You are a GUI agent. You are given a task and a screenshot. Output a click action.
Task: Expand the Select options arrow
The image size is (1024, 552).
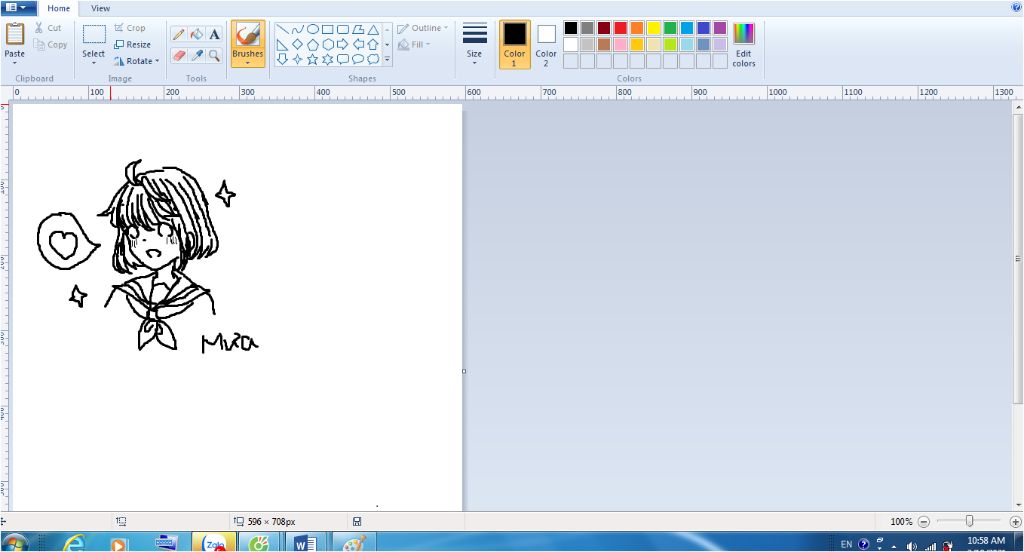pyautogui.click(x=93, y=63)
